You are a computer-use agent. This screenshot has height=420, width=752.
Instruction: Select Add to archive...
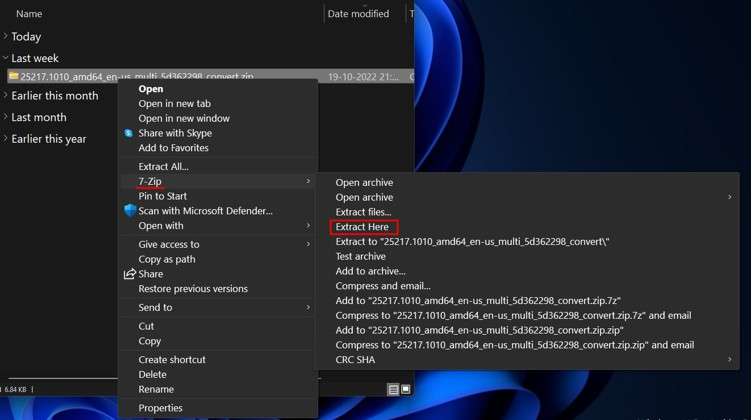370,271
